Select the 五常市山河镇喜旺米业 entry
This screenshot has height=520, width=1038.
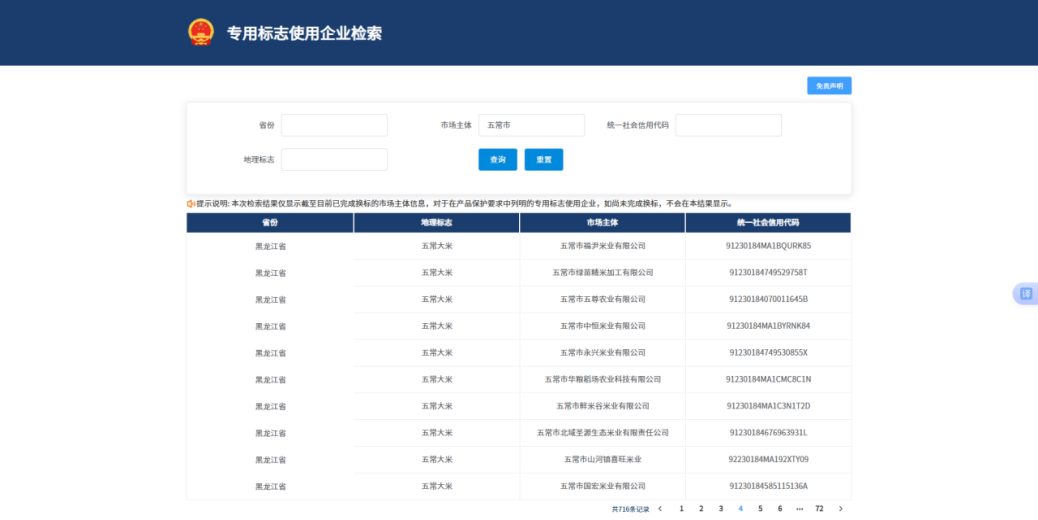tap(602, 460)
